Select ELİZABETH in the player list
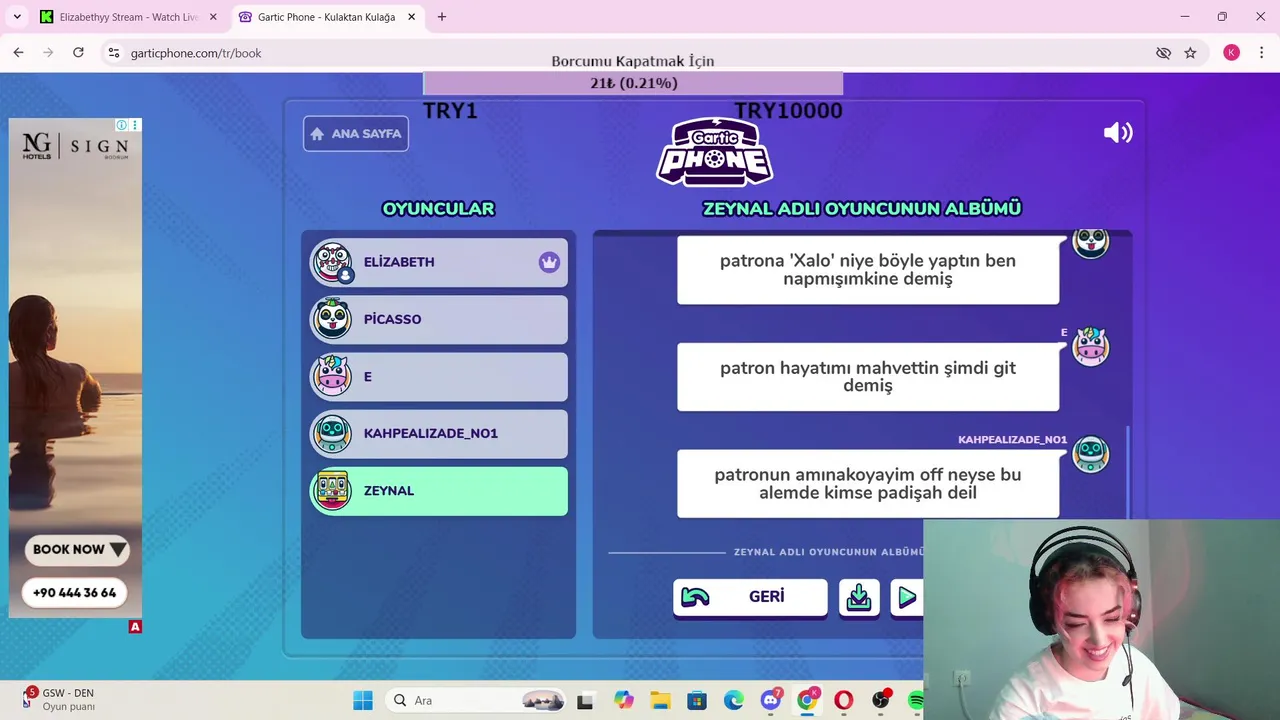 pos(438,262)
